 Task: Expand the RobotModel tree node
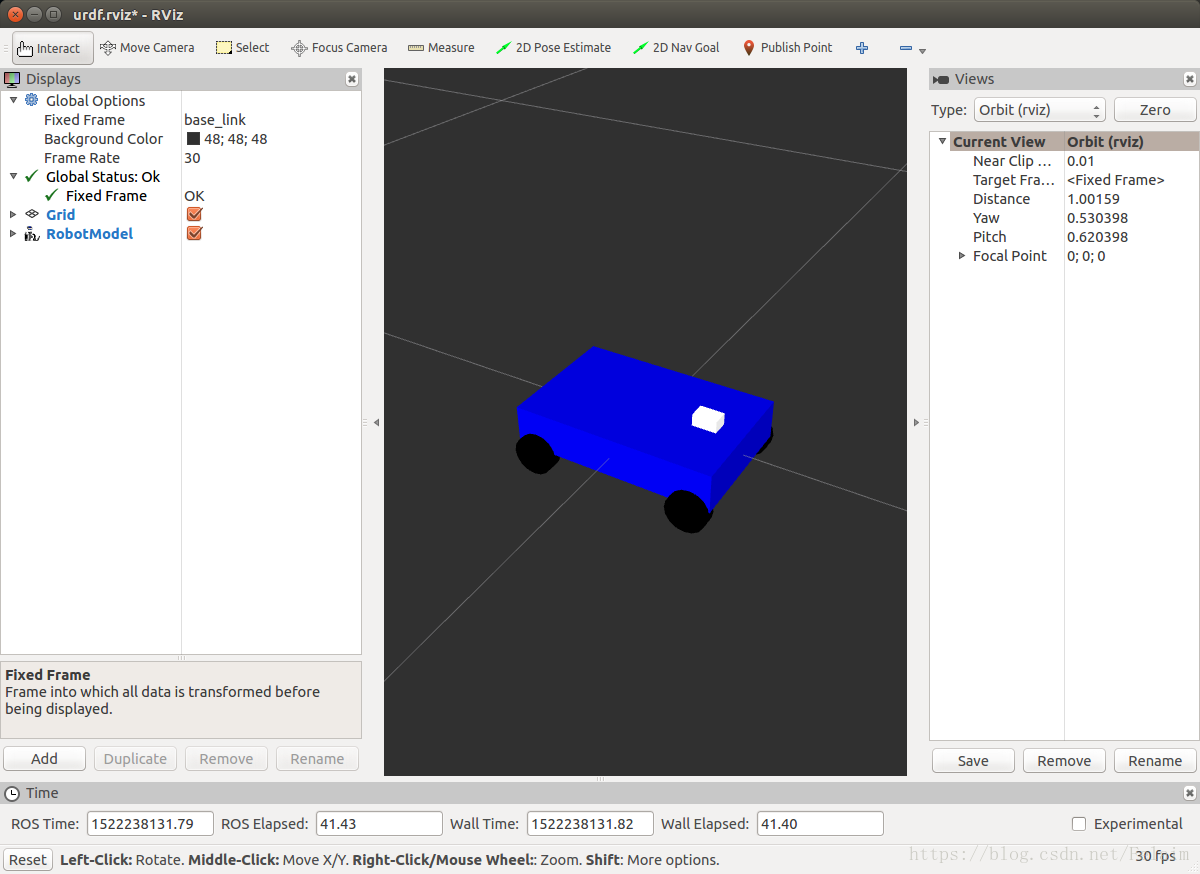(x=13, y=233)
